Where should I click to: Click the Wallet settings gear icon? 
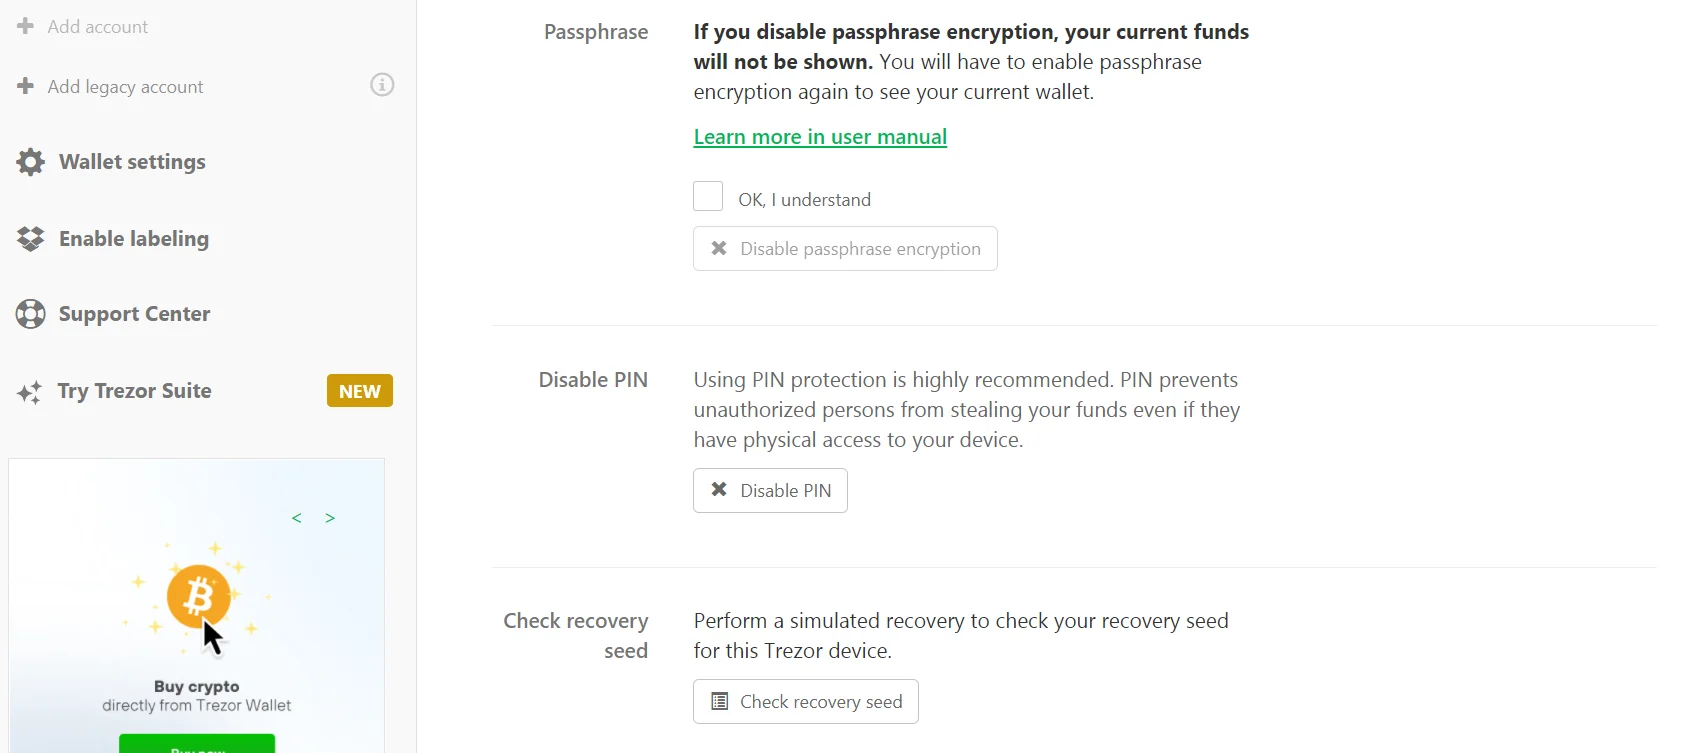click(x=31, y=162)
